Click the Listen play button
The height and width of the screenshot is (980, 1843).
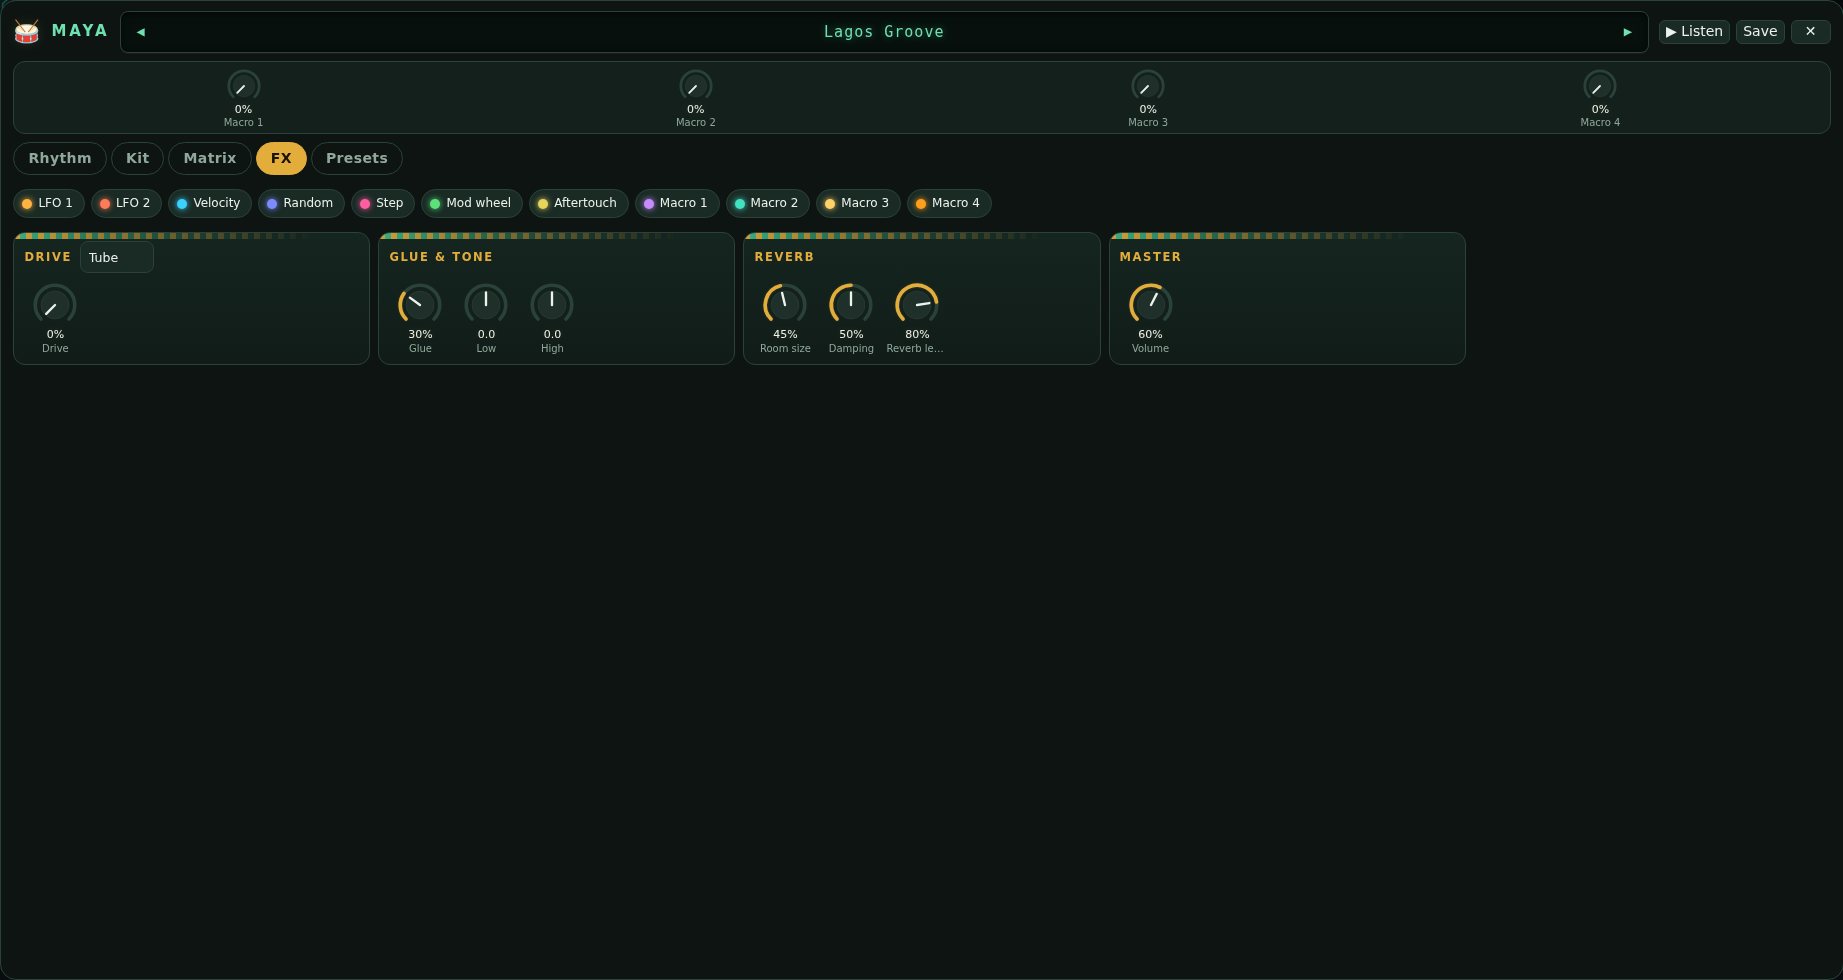click(1694, 32)
